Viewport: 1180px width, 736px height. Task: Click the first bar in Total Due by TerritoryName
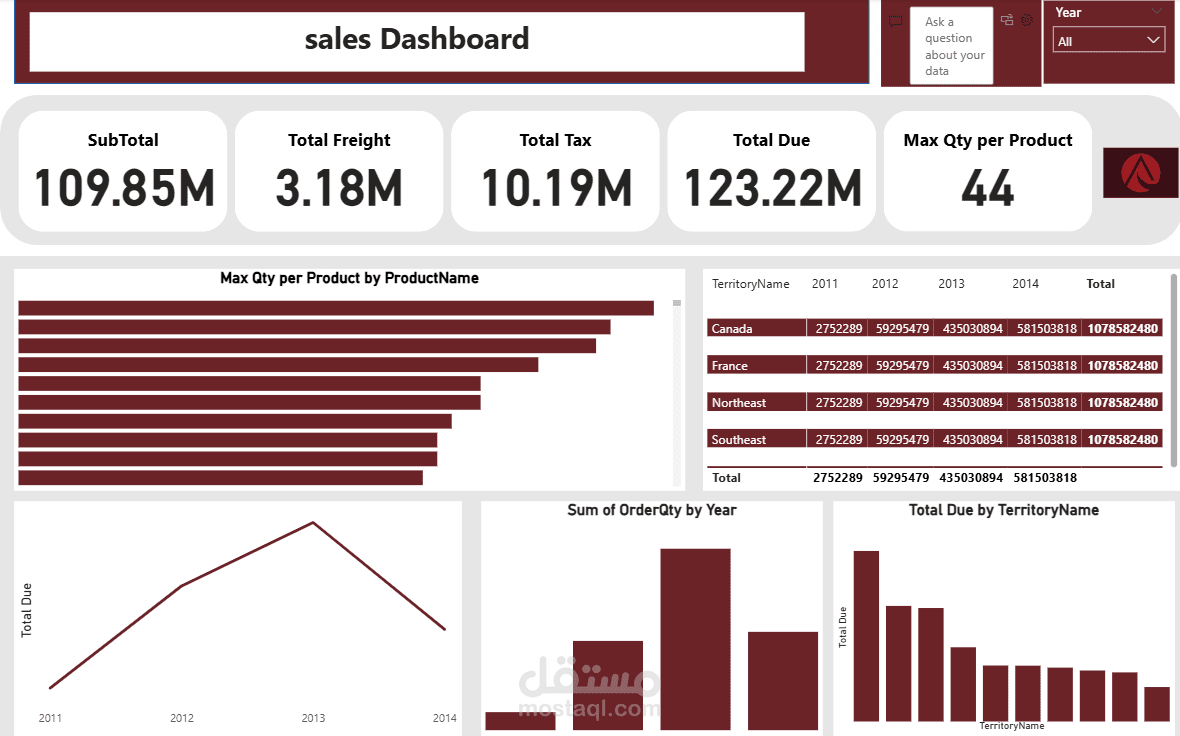tap(866, 630)
